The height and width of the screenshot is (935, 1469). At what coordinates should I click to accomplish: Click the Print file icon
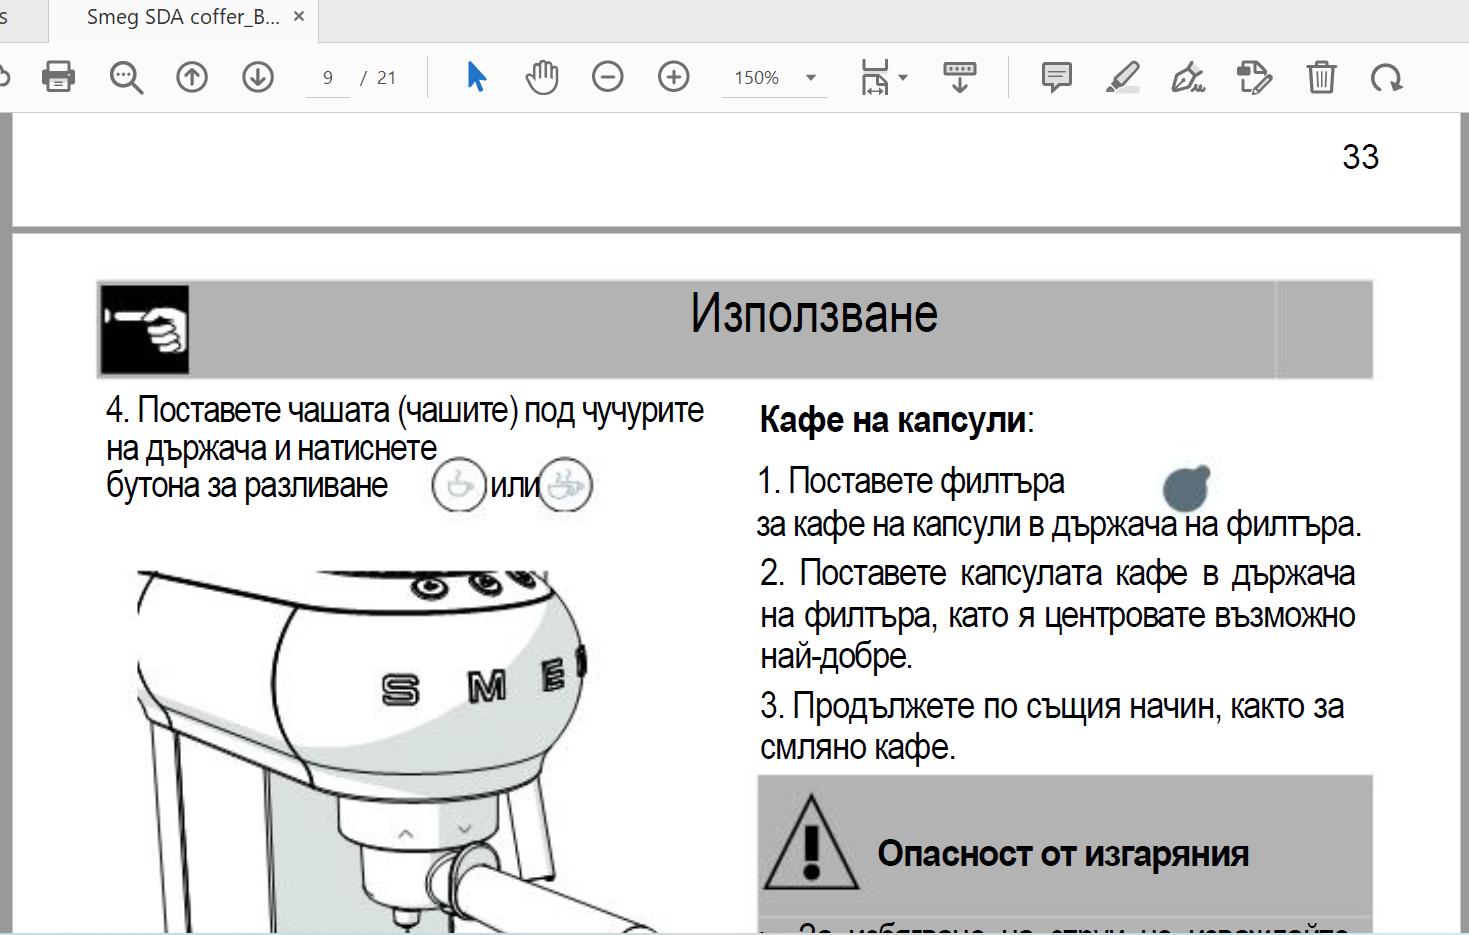(58, 77)
